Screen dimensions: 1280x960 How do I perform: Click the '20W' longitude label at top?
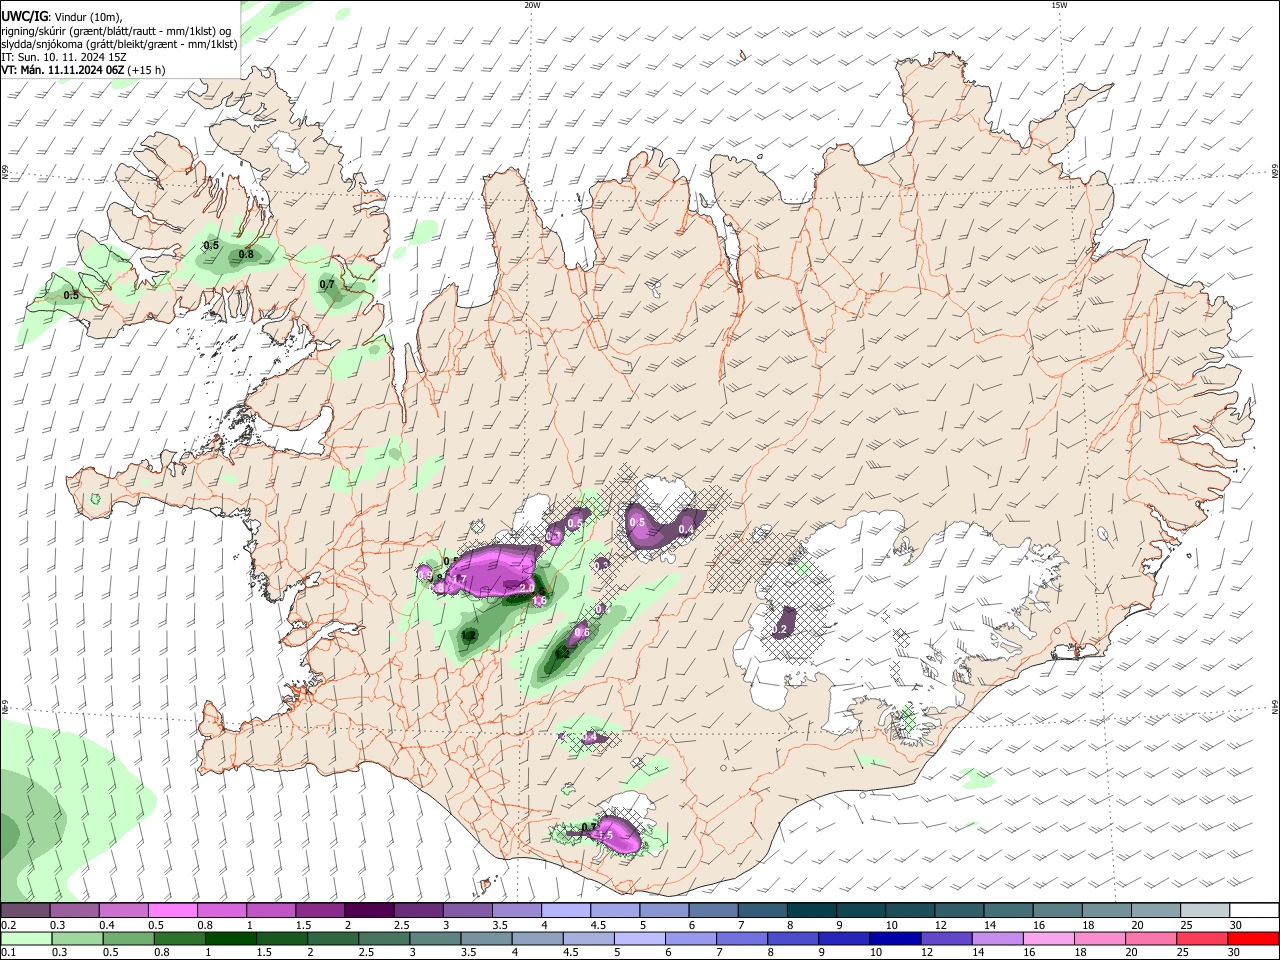click(x=532, y=5)
